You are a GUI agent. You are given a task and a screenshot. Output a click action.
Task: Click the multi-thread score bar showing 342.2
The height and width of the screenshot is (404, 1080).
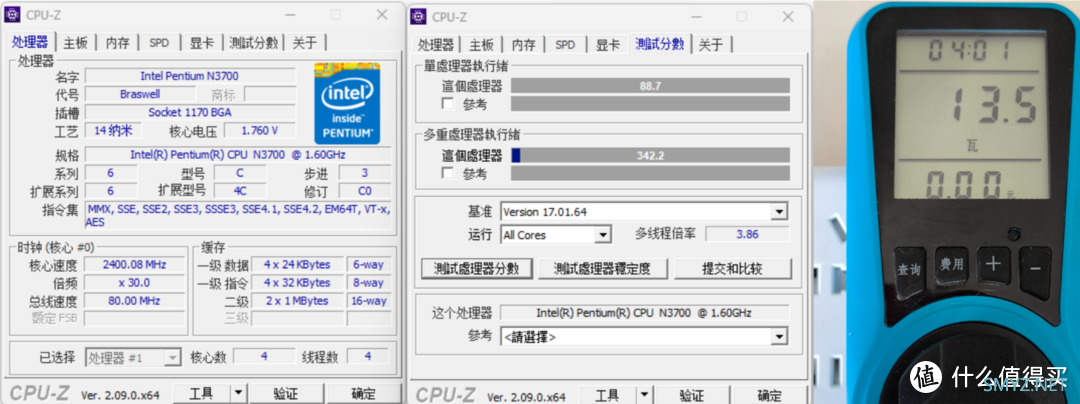650,156
